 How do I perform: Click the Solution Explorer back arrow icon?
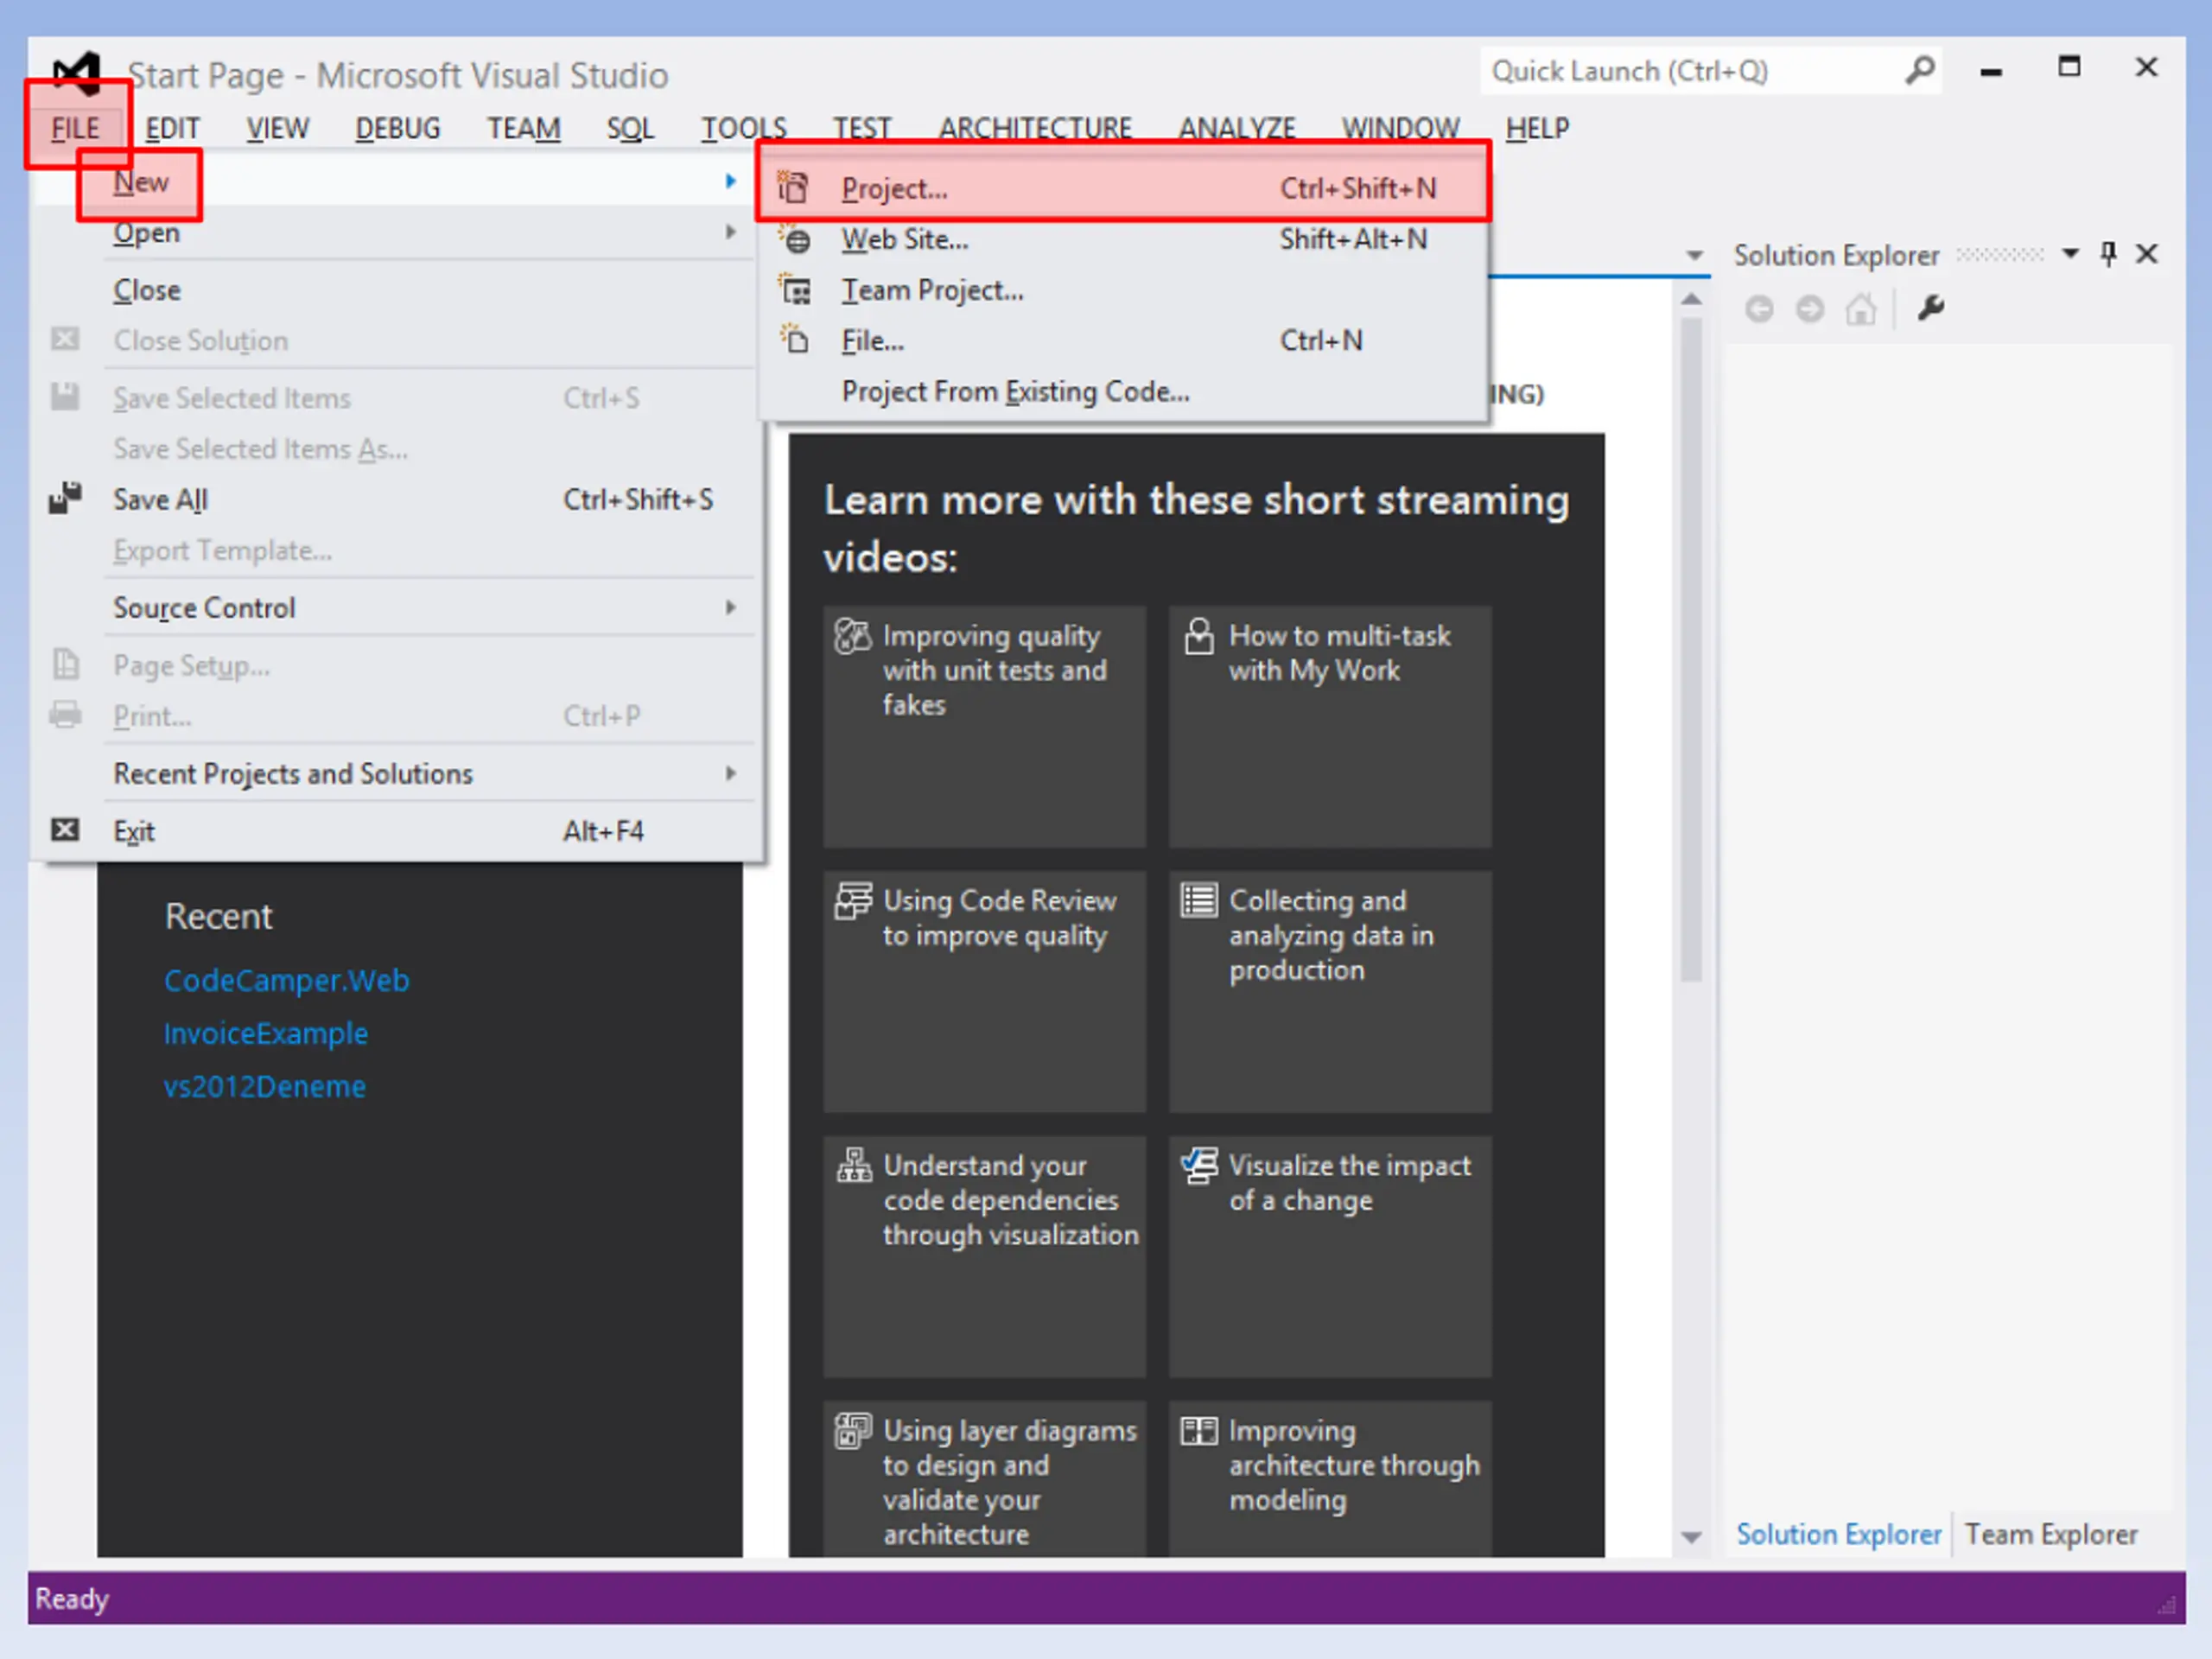pyautogui.click(x=1759, y=309)
